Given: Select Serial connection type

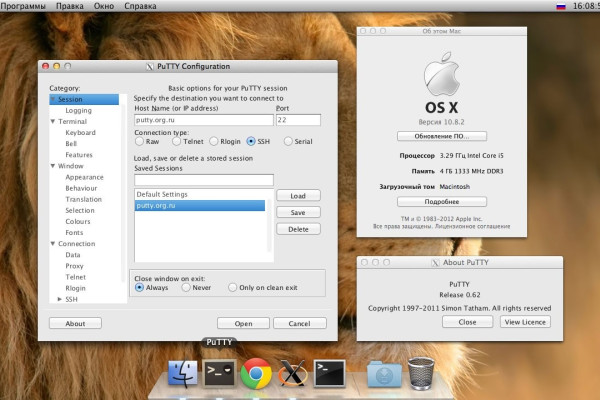Looking at the screenshot, I should pos(288,141).
